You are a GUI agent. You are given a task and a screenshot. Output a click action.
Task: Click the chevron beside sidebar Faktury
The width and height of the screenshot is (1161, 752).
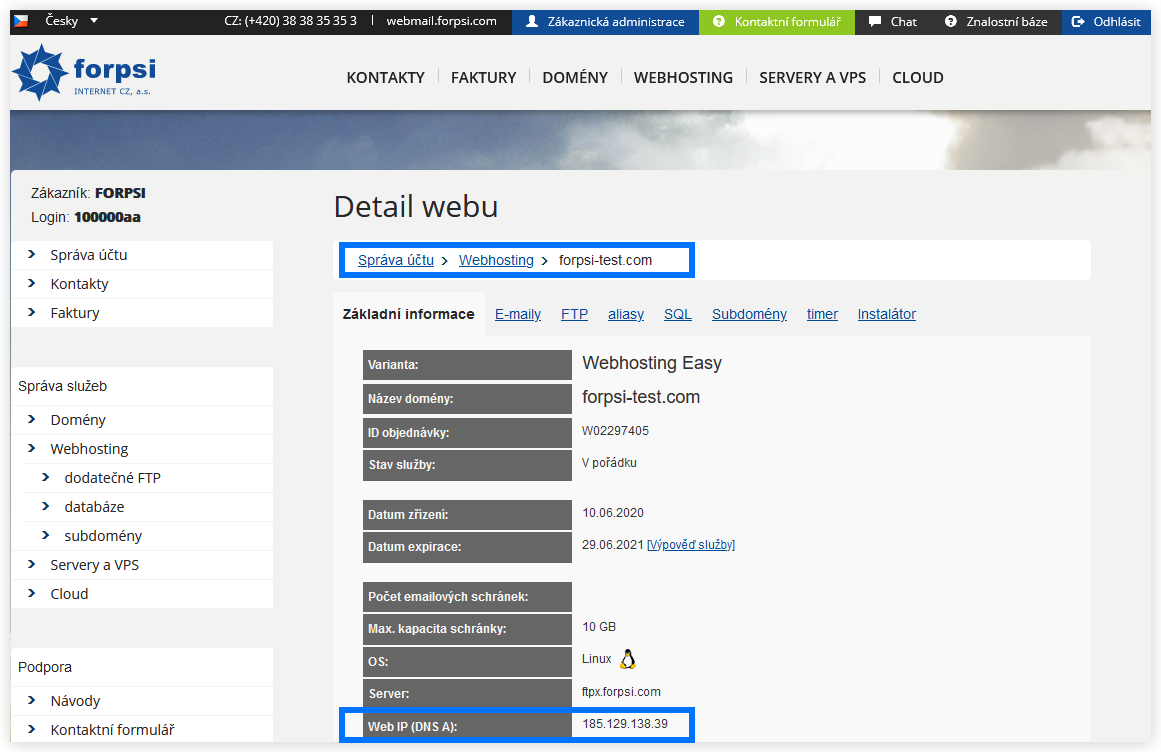tap(31, 312)
